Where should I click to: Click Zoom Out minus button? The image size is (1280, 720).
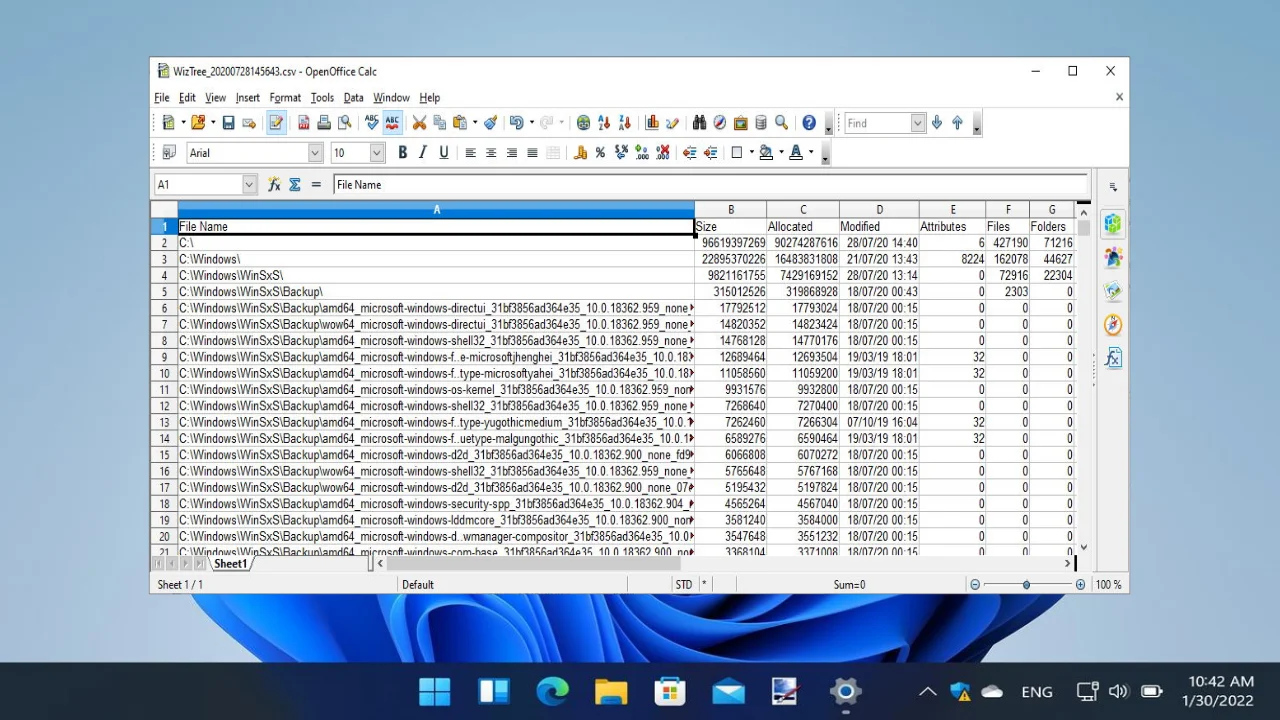click(975, 585)
